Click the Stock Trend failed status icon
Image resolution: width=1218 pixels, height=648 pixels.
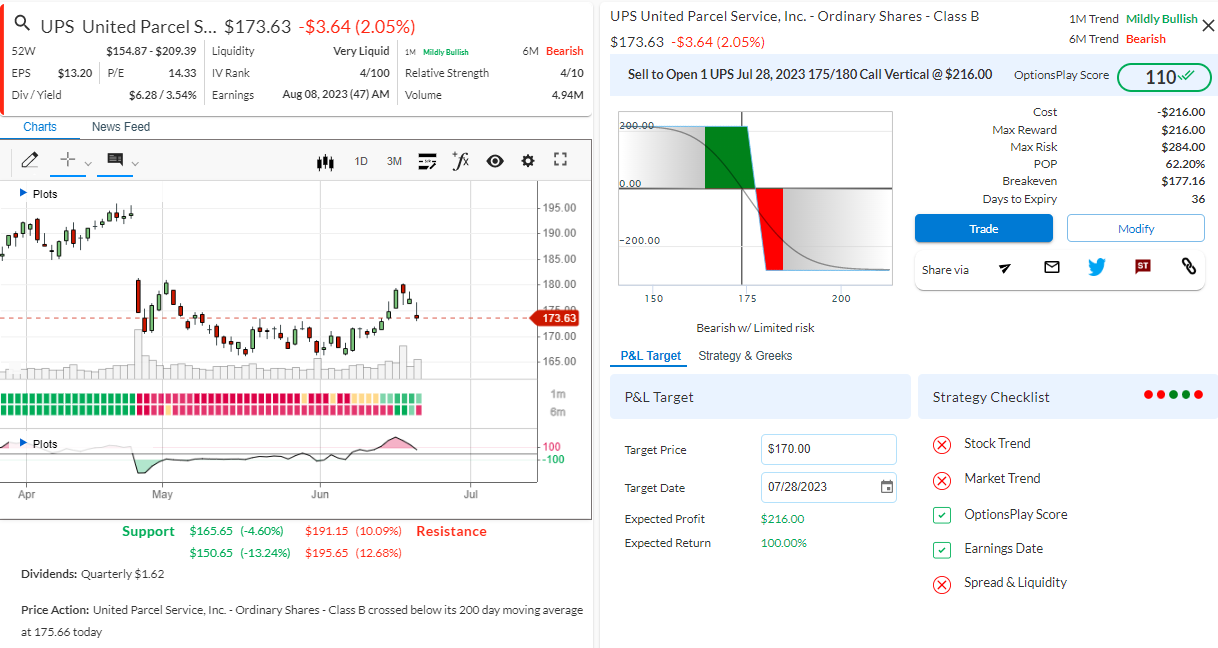[x=941, y=445]
